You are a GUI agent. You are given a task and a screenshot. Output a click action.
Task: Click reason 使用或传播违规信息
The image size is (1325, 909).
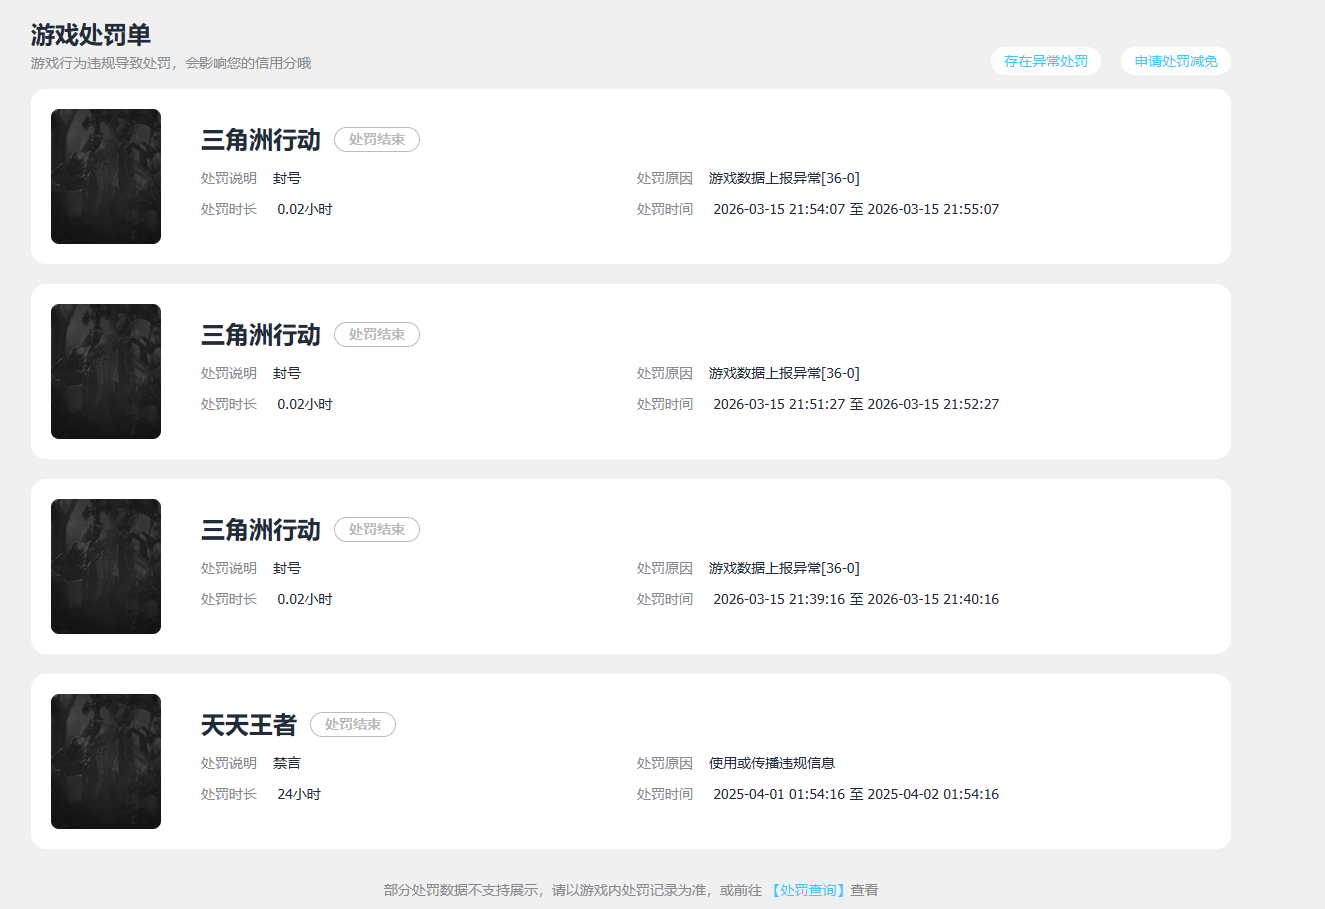[x=772, y=763]
